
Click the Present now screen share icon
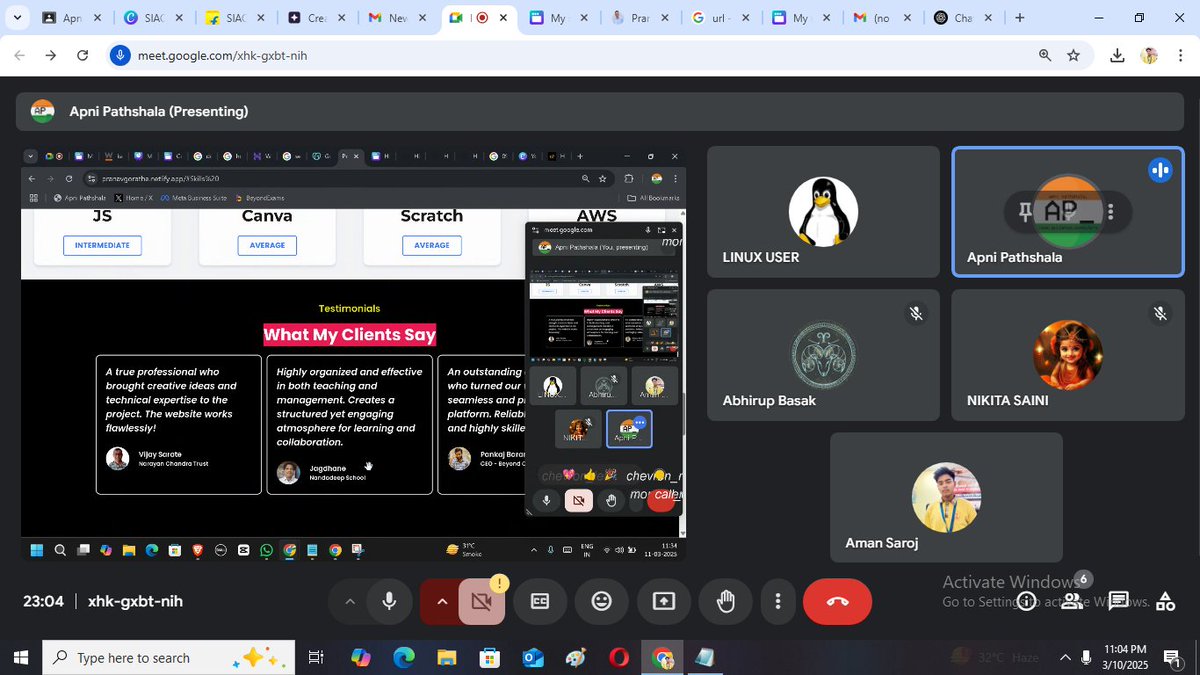664,601
